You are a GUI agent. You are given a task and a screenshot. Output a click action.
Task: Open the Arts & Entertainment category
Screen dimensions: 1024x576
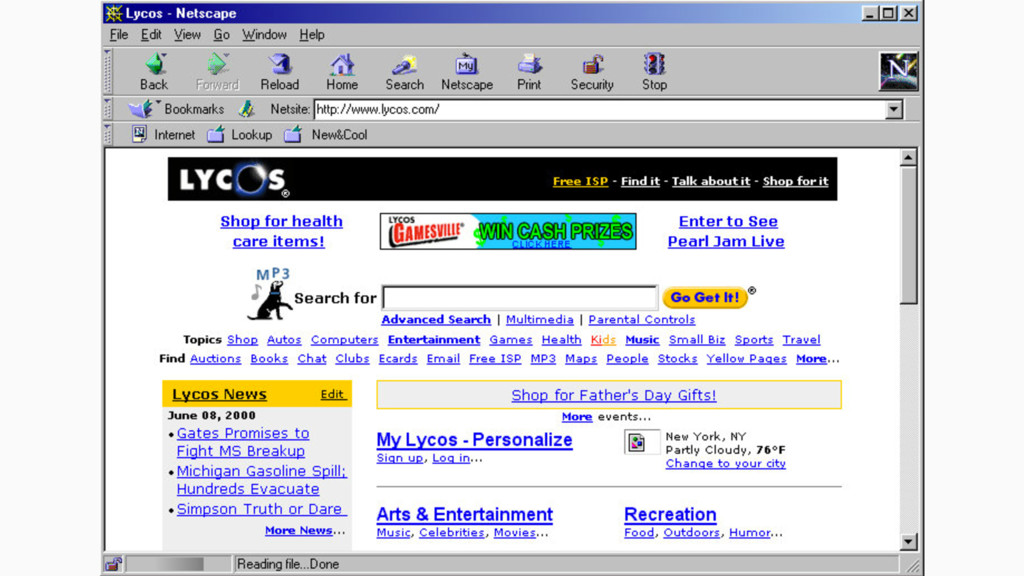tap(464, 515)
